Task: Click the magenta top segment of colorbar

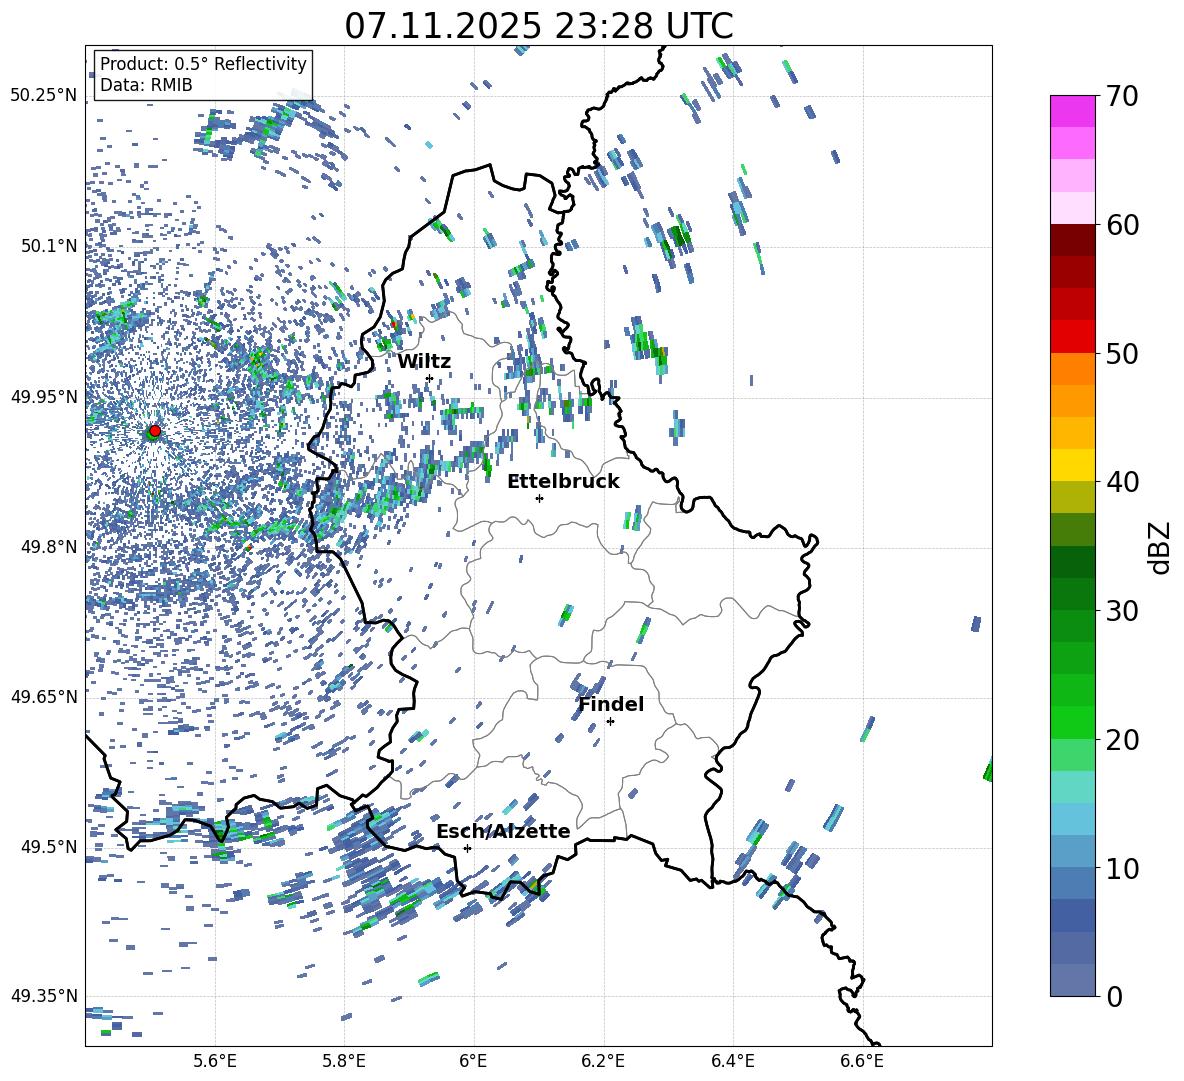Action: (x=1072, y=111)
